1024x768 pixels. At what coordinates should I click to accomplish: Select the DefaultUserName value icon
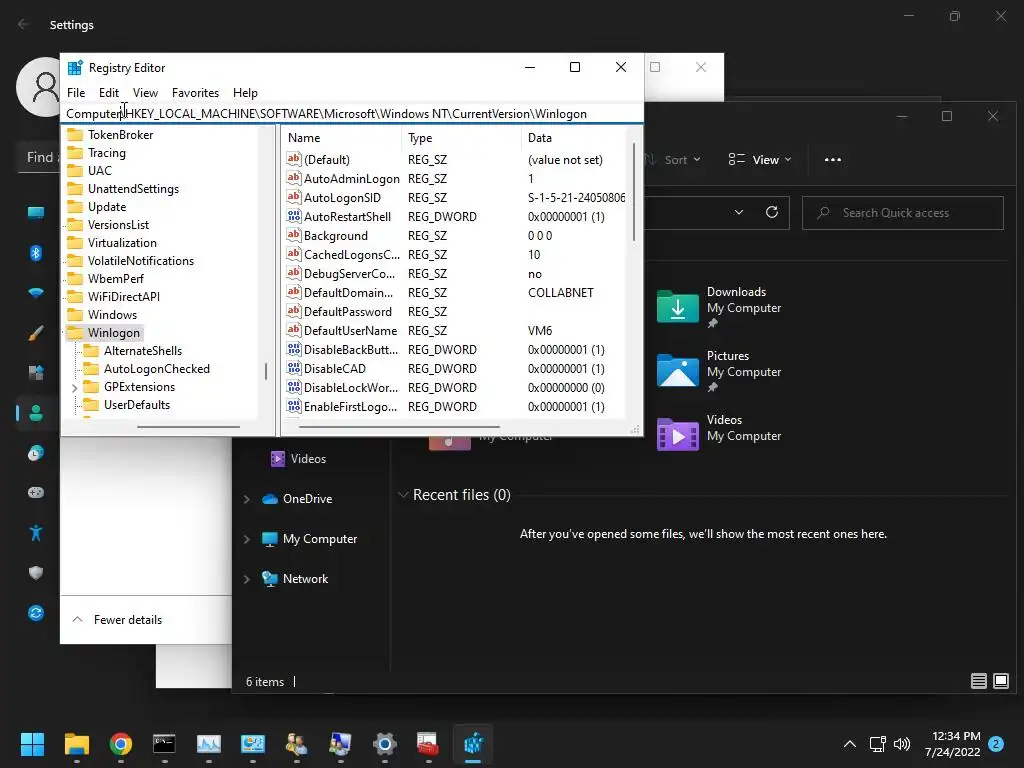tap(294, 330)
